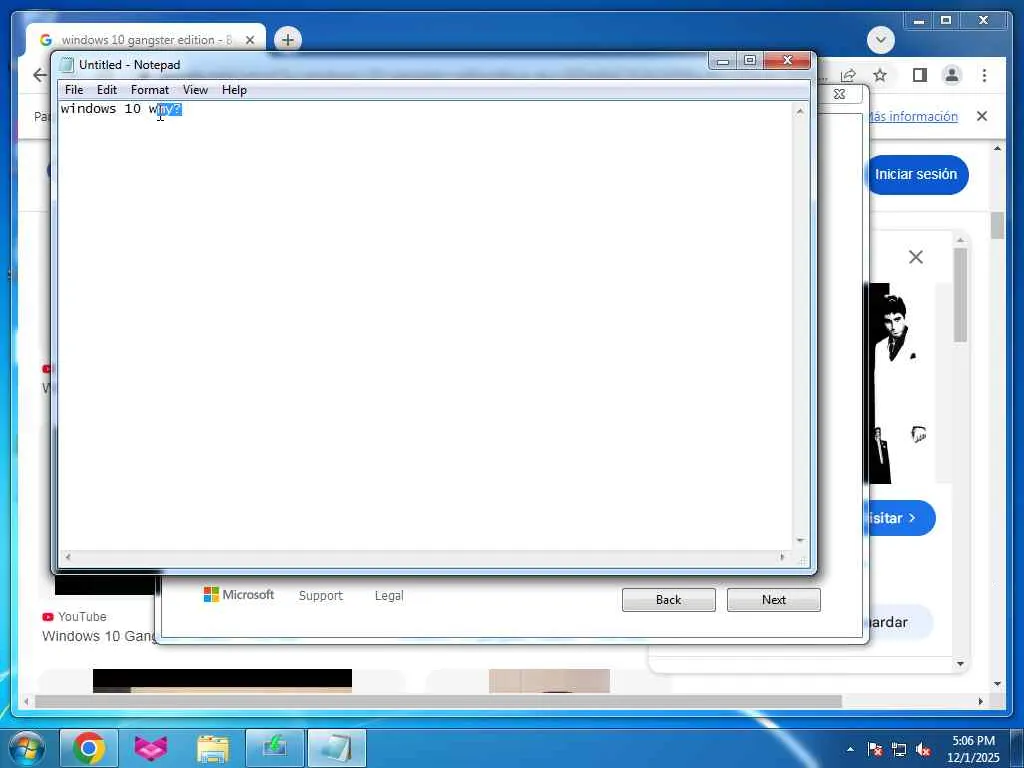Viewport: 1024px width, 768px height.
Task: Show hidden tray icons arrow
Action: 850,749
